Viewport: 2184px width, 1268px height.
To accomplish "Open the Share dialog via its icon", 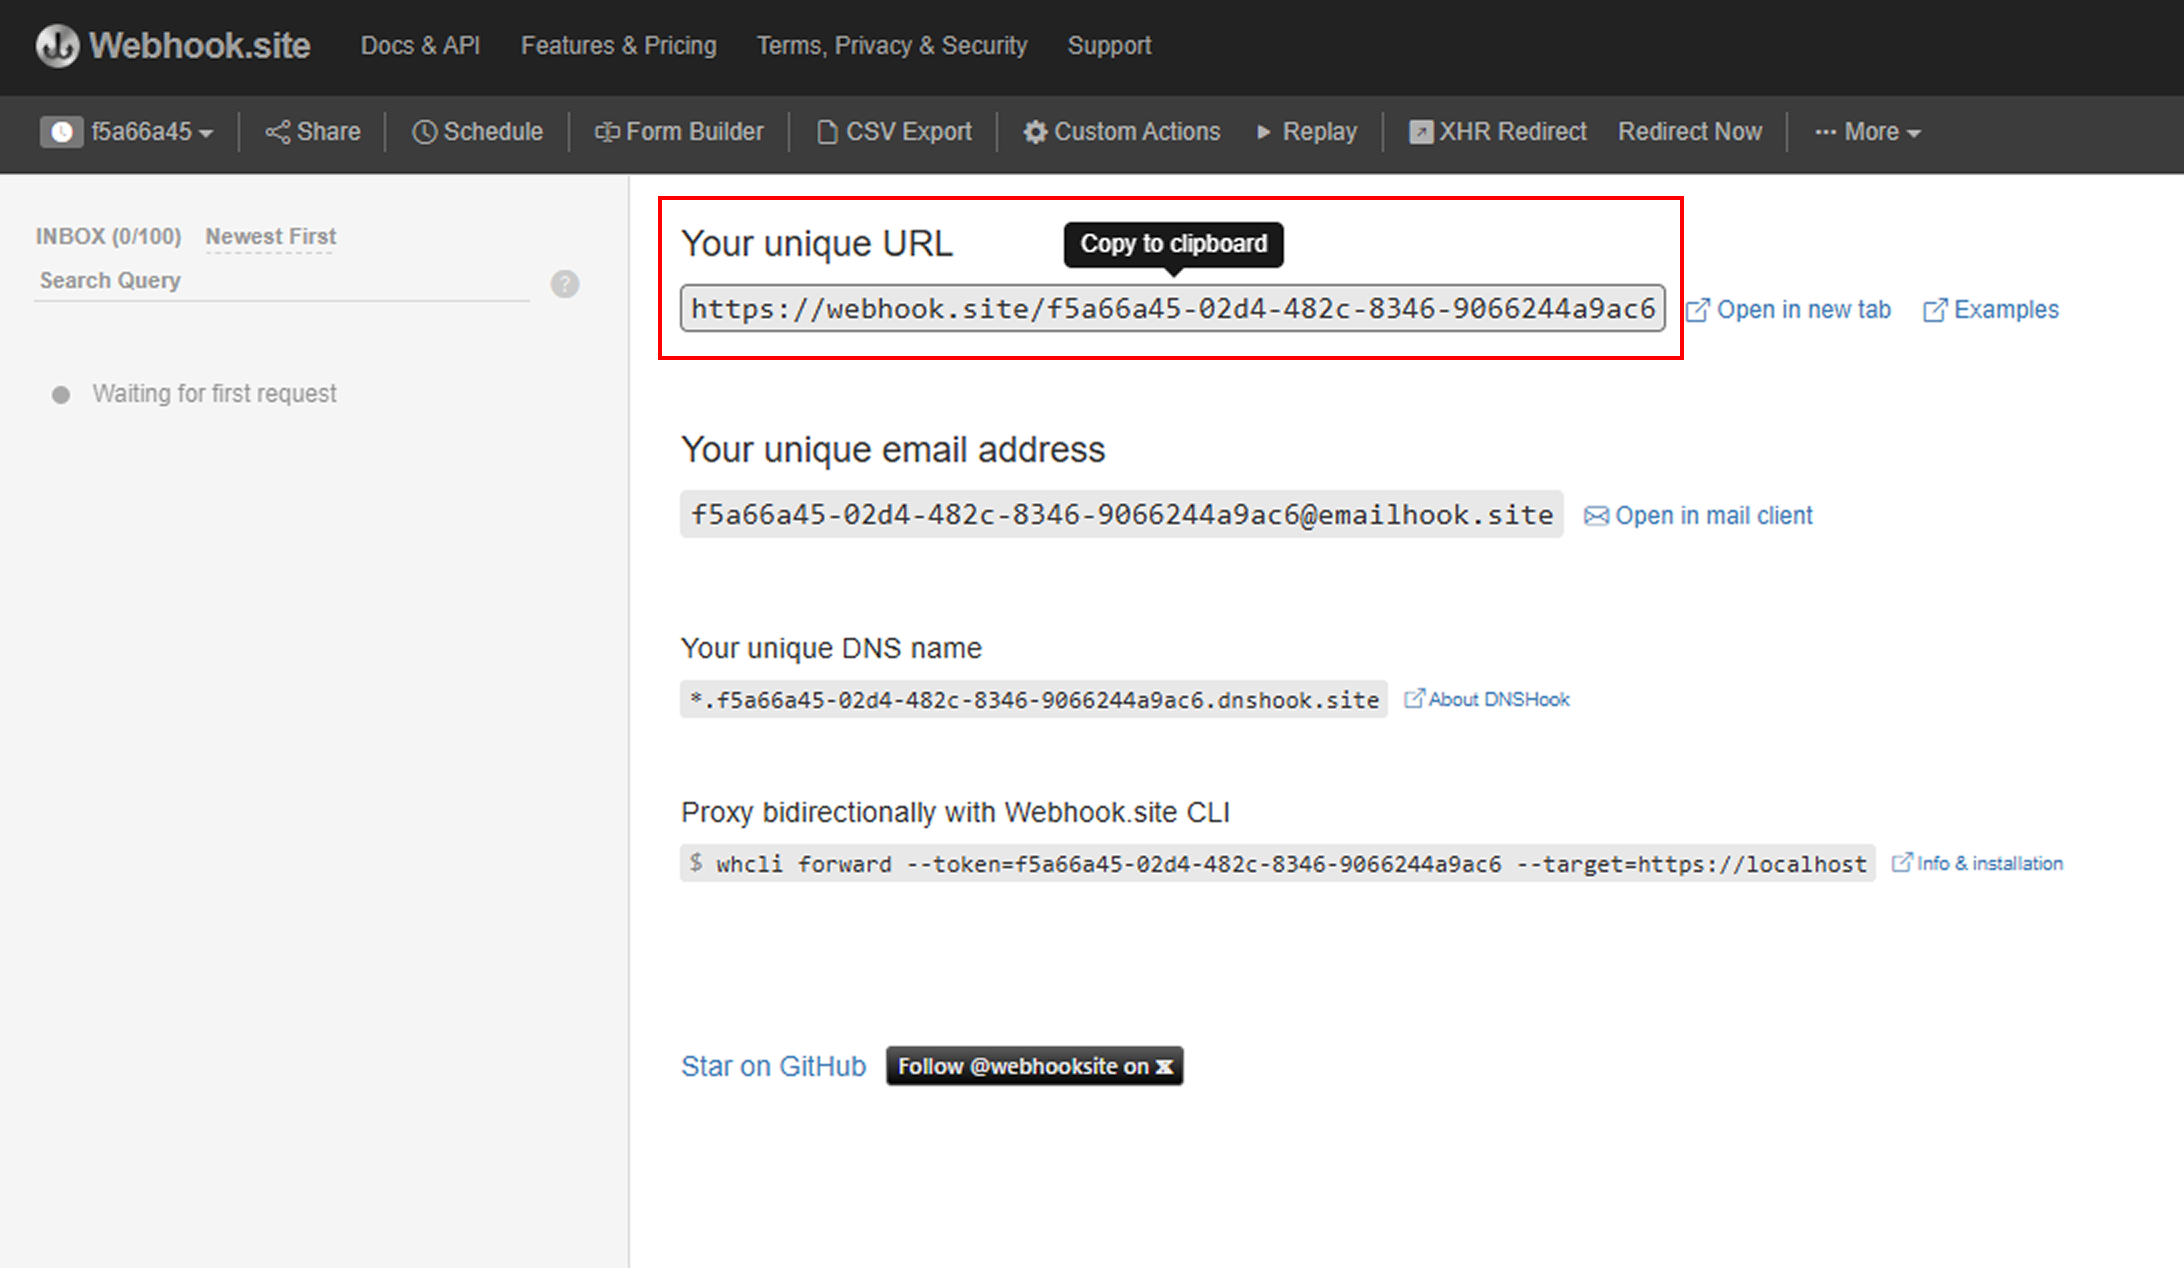I will click(277, 131).
